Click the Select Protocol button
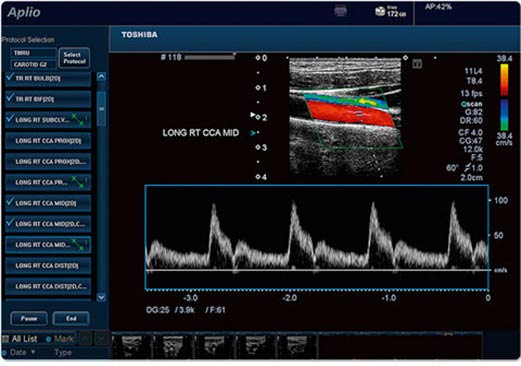This screenshot has width=521, height=366. point(74,58)
